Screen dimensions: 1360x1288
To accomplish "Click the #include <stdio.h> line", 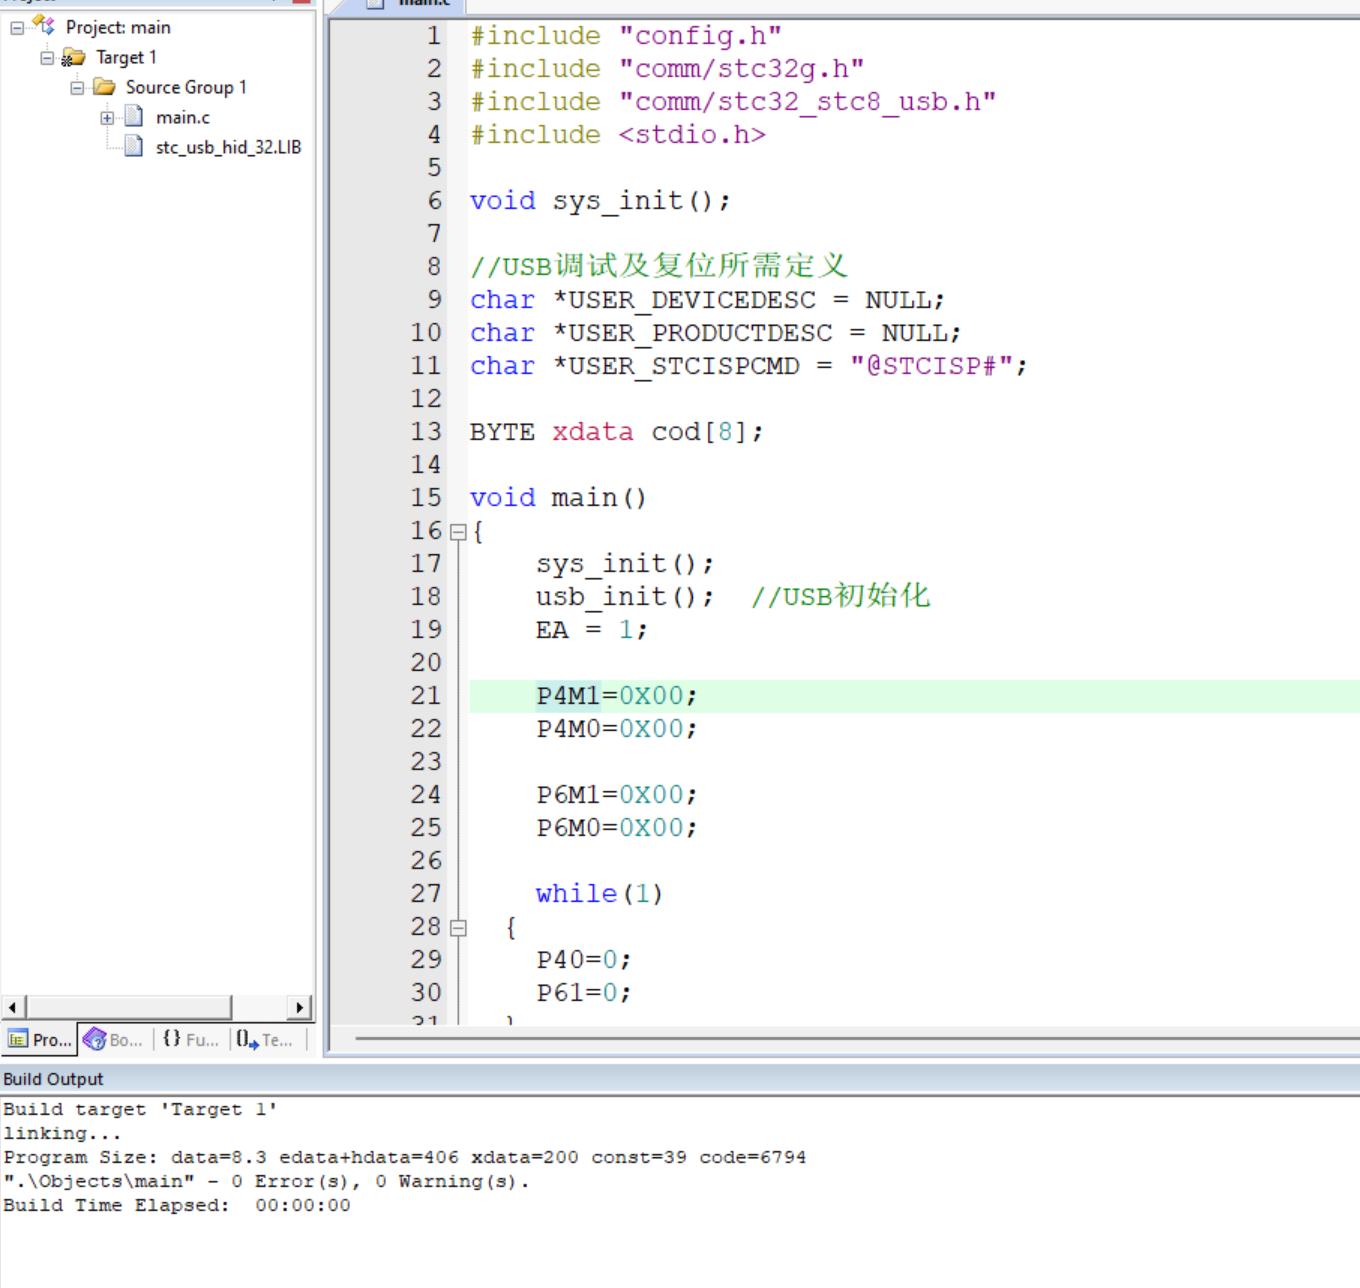I will (618, 135).
